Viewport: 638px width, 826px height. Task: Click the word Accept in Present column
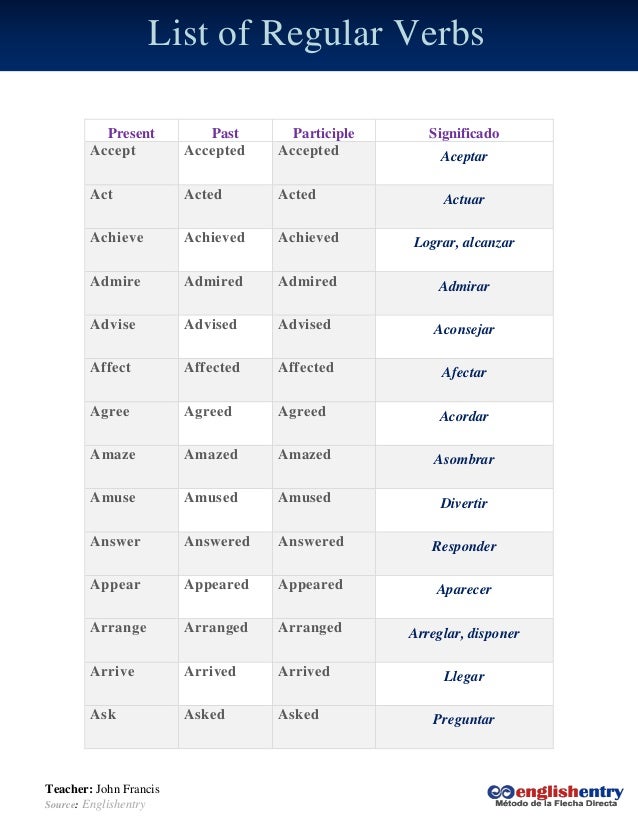[x=113, y=151]
